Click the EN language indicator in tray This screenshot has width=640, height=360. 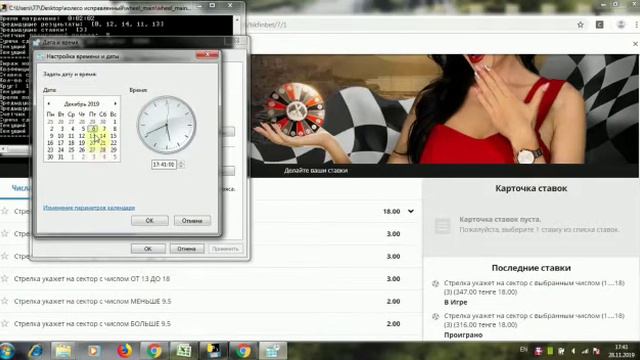[x=524, y=350]
